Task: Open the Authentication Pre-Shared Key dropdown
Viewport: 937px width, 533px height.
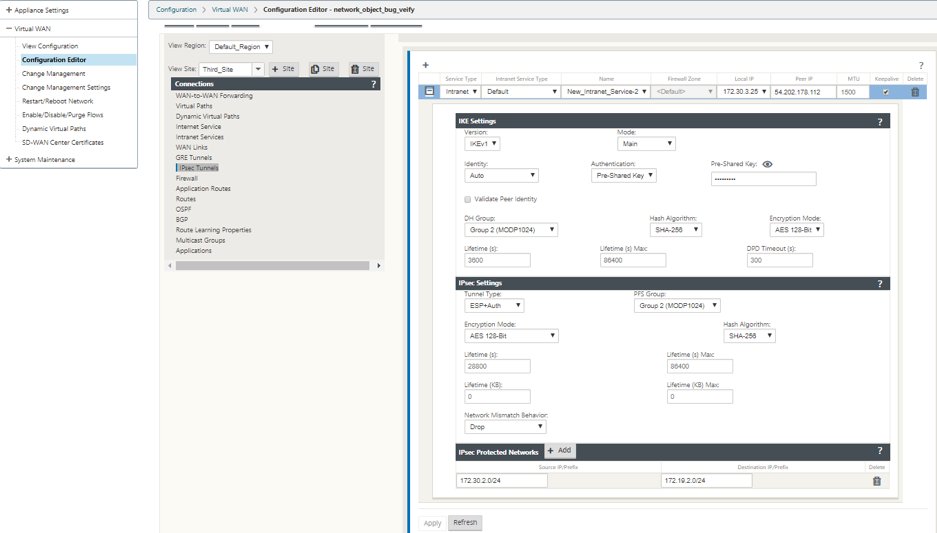Action: click(x=623, y=176)
